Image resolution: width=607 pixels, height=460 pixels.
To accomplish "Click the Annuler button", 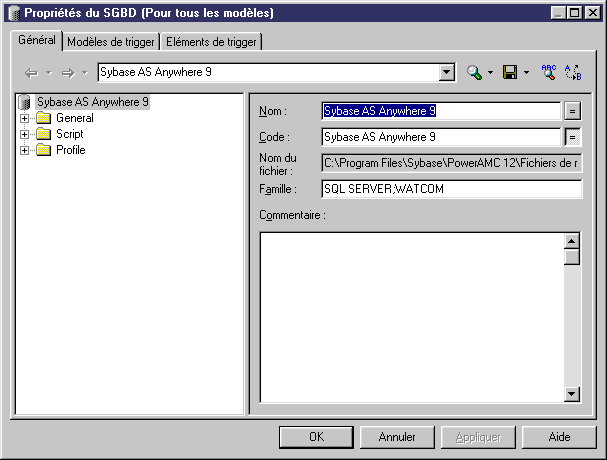I will click(397, 437).
